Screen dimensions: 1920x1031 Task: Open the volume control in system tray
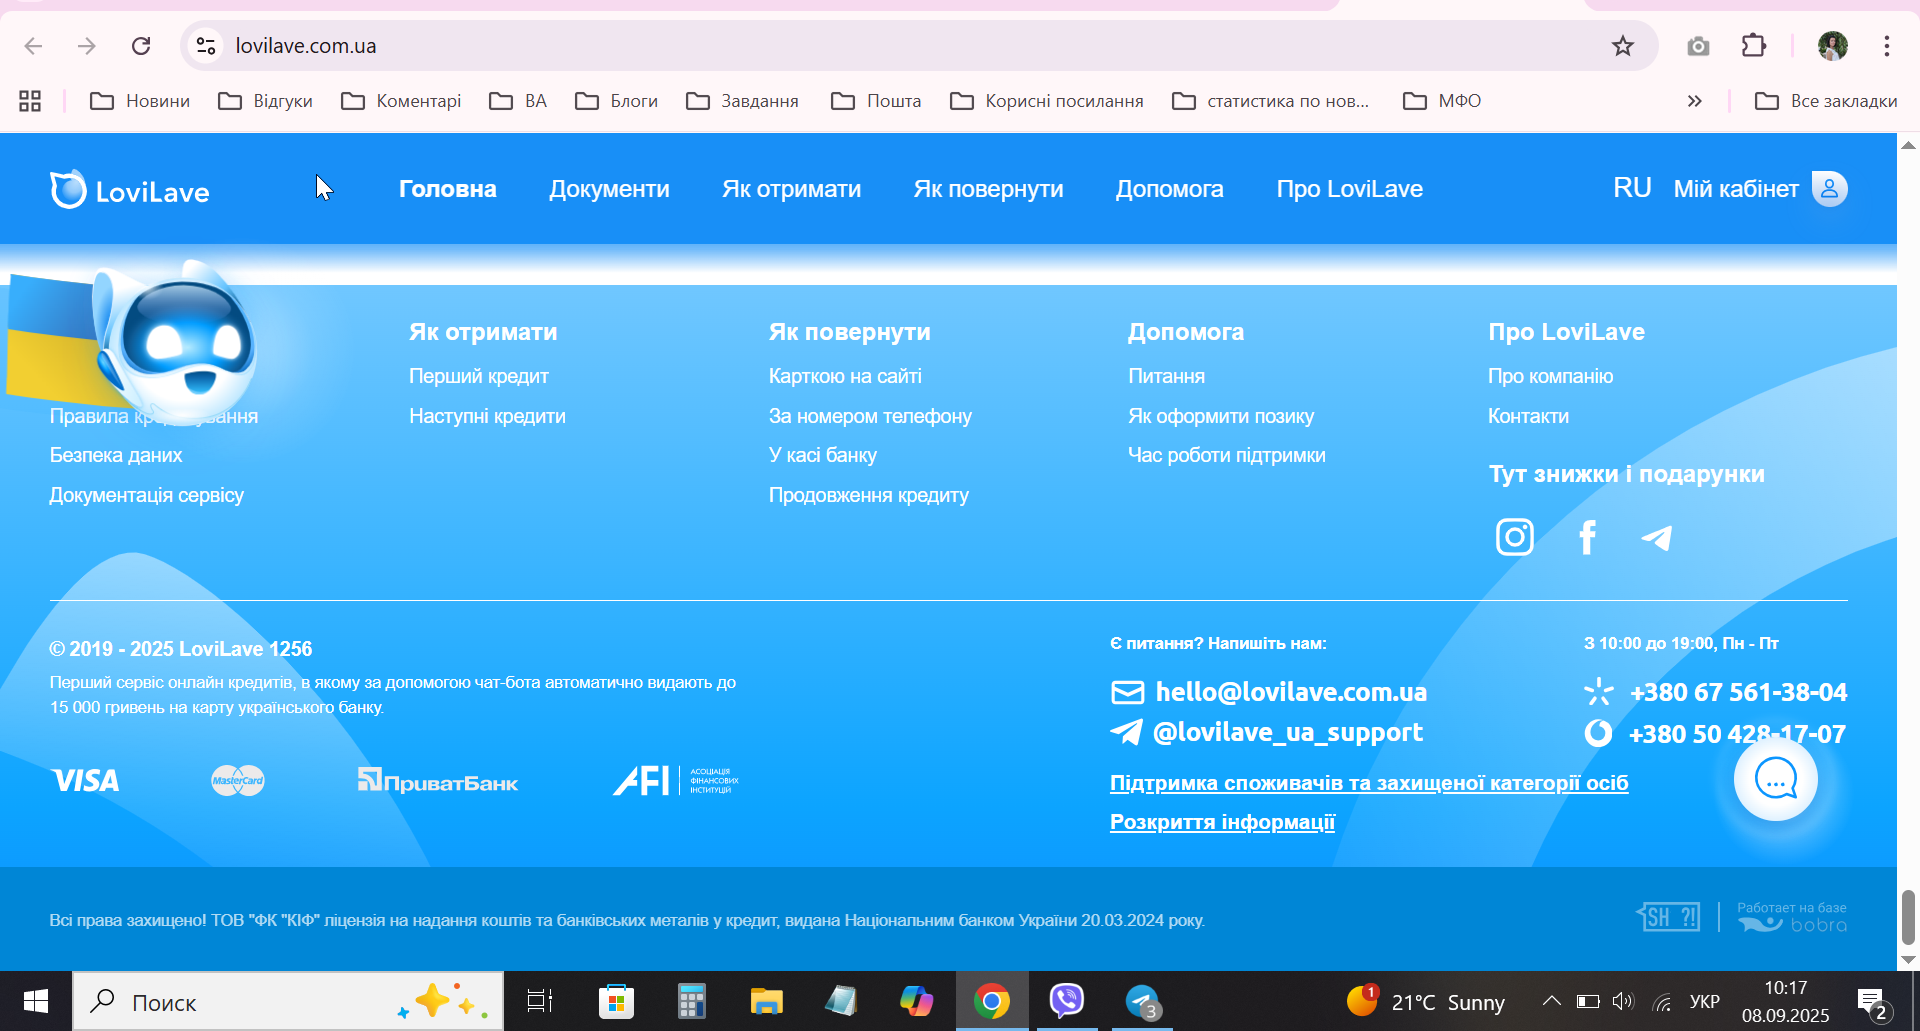1622,1001
